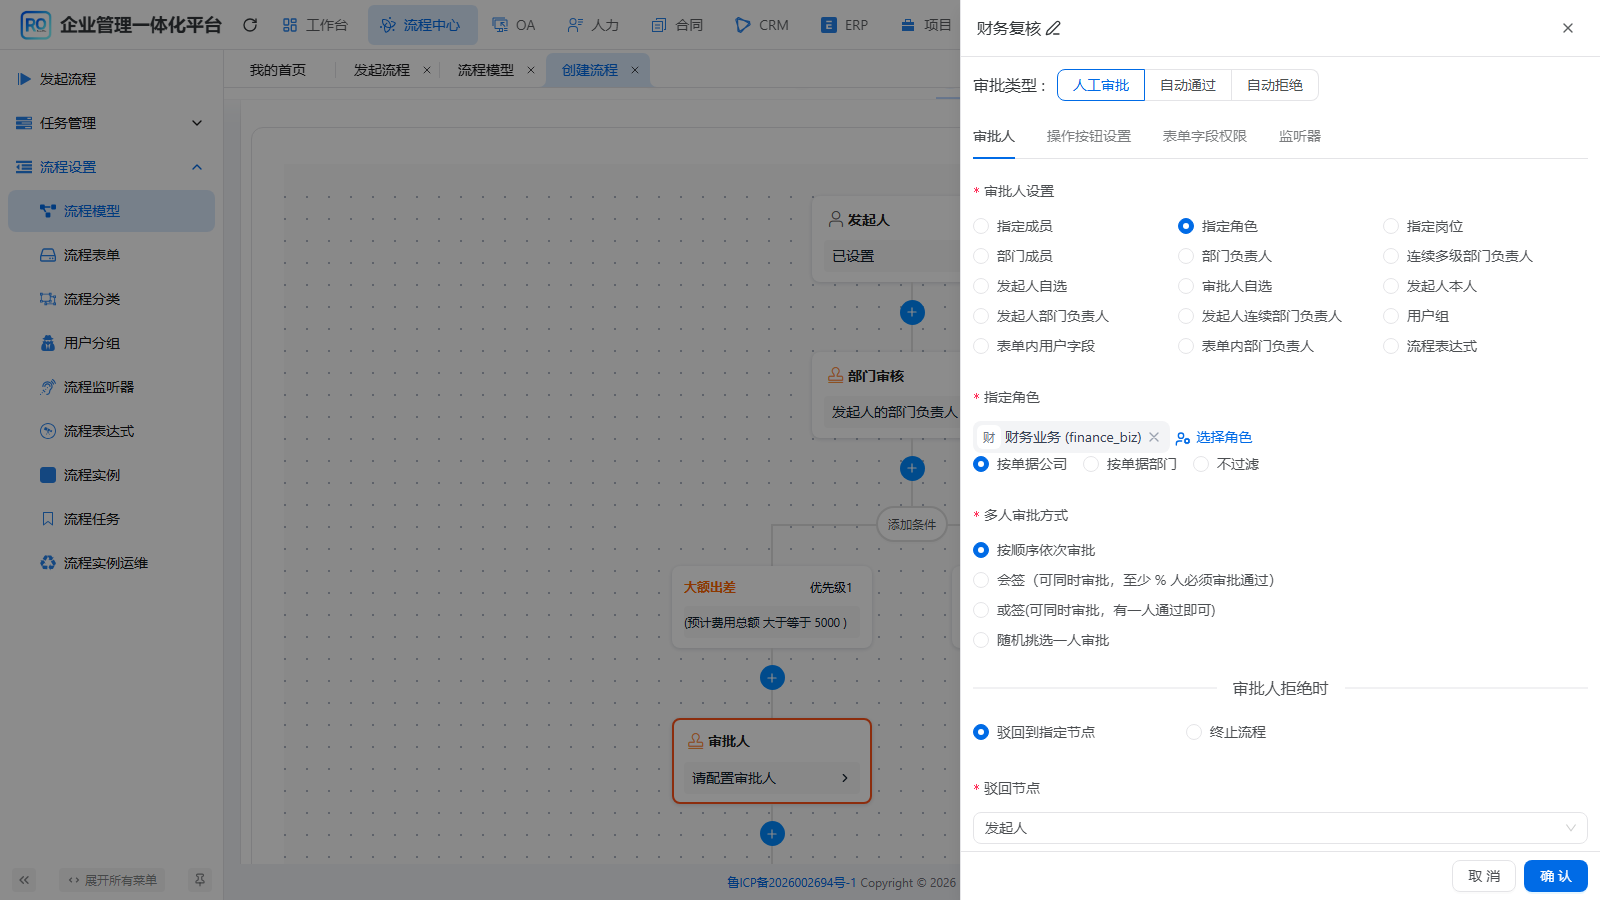Click plus button below 发起人 node
Screen dimensions: 1600x900
pyautogui.click(x=912, y=312)
